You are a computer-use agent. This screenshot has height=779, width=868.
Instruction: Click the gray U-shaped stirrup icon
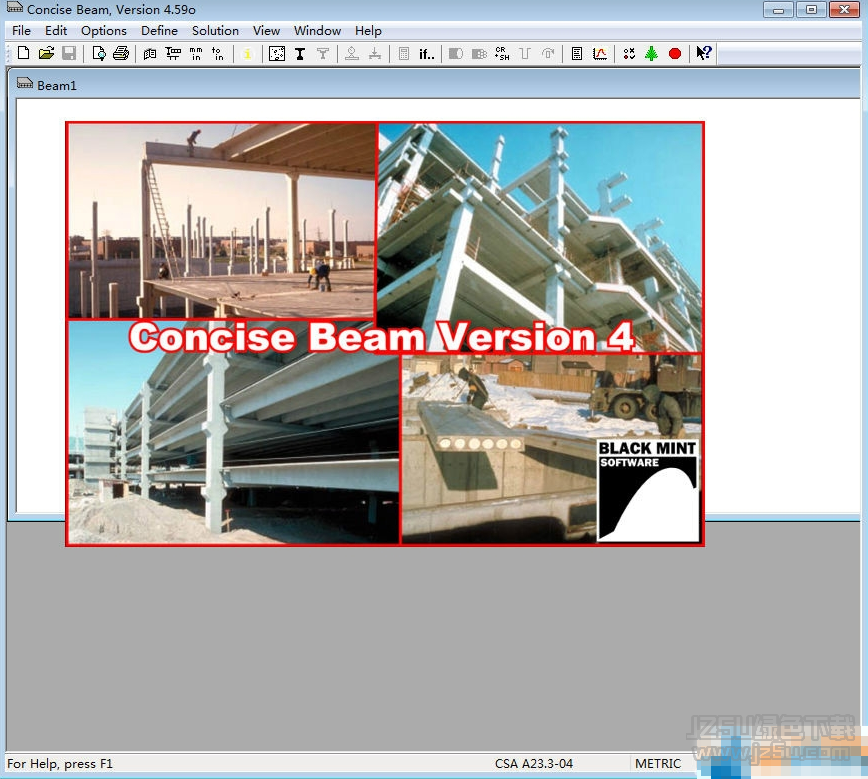coord(525,54)
